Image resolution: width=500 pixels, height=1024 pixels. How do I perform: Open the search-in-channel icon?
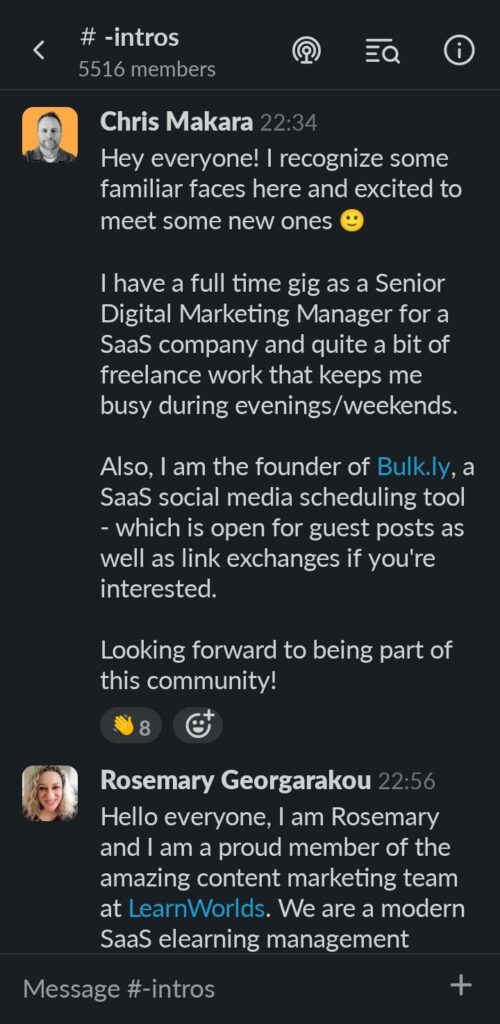382,51
